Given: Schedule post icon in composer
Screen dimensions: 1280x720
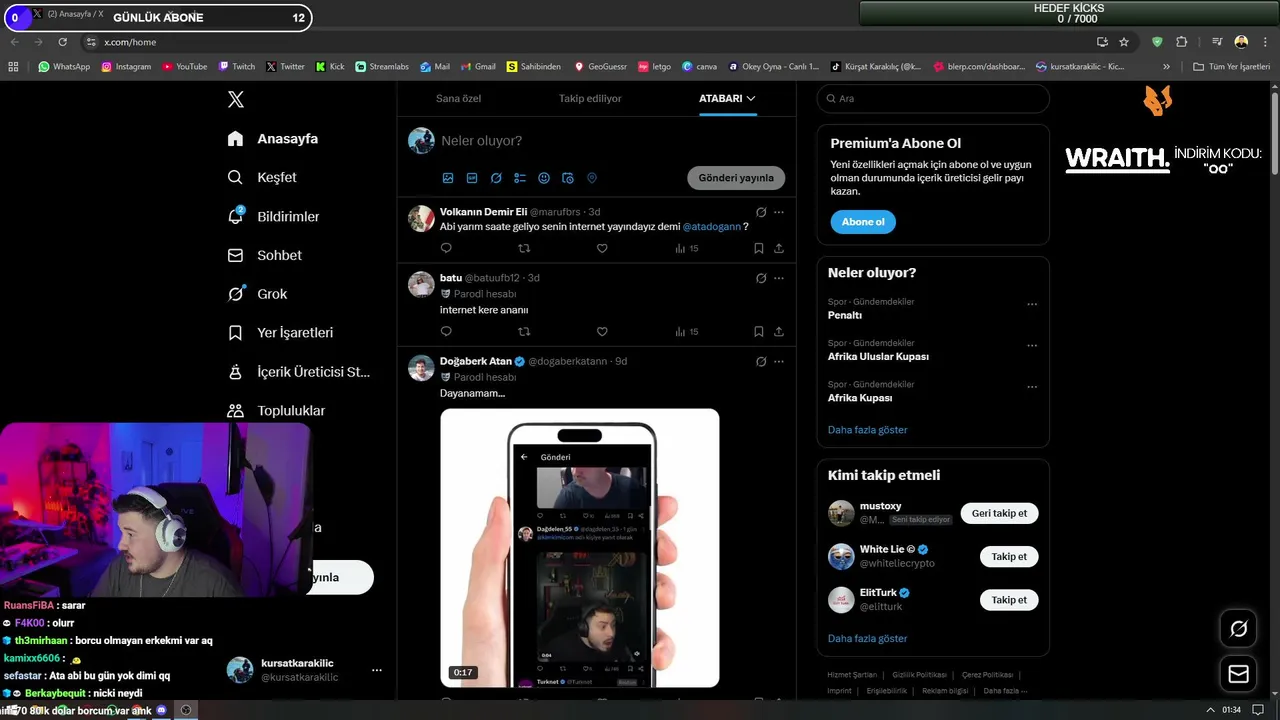Looking at the screenshot, I should coord(568,178).
